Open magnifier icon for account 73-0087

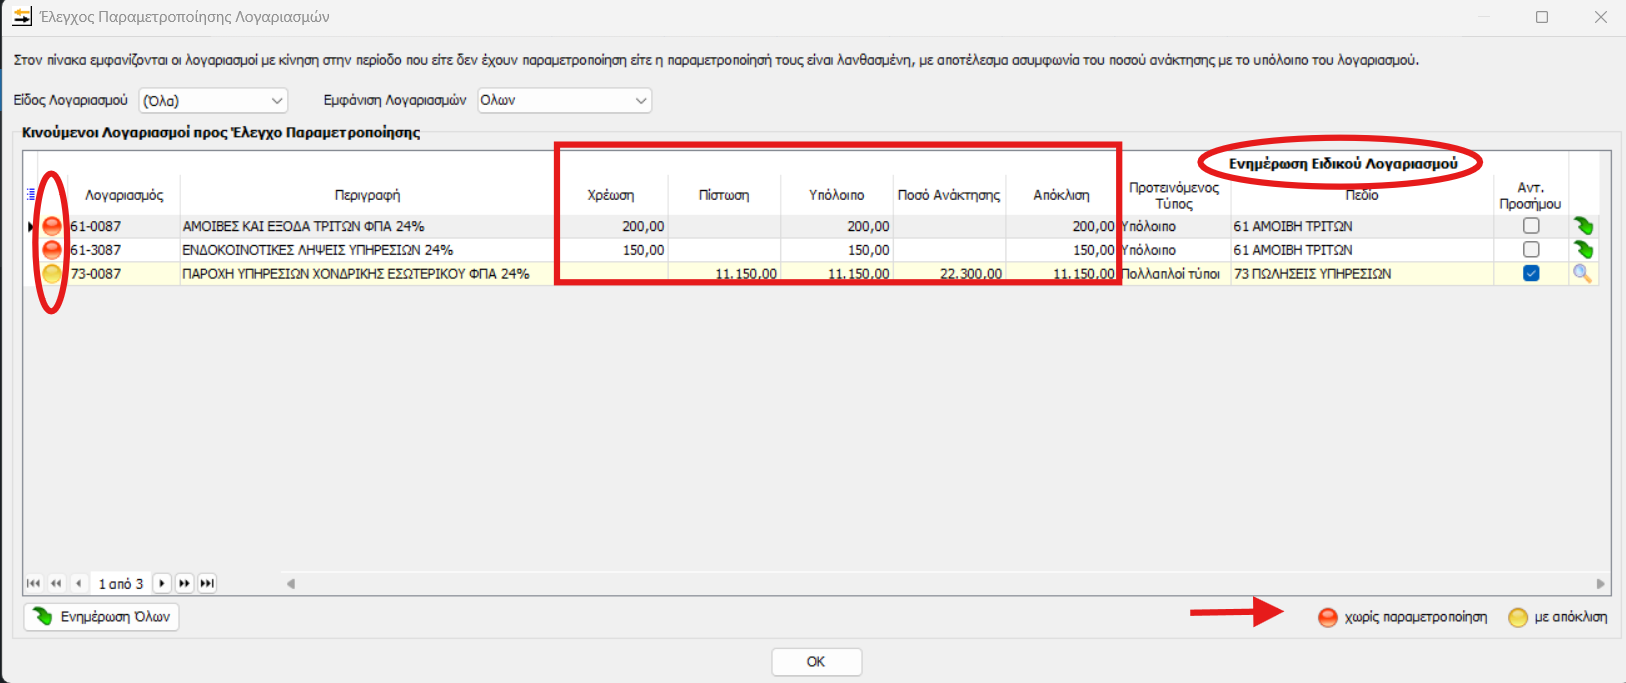(1582, 274)
